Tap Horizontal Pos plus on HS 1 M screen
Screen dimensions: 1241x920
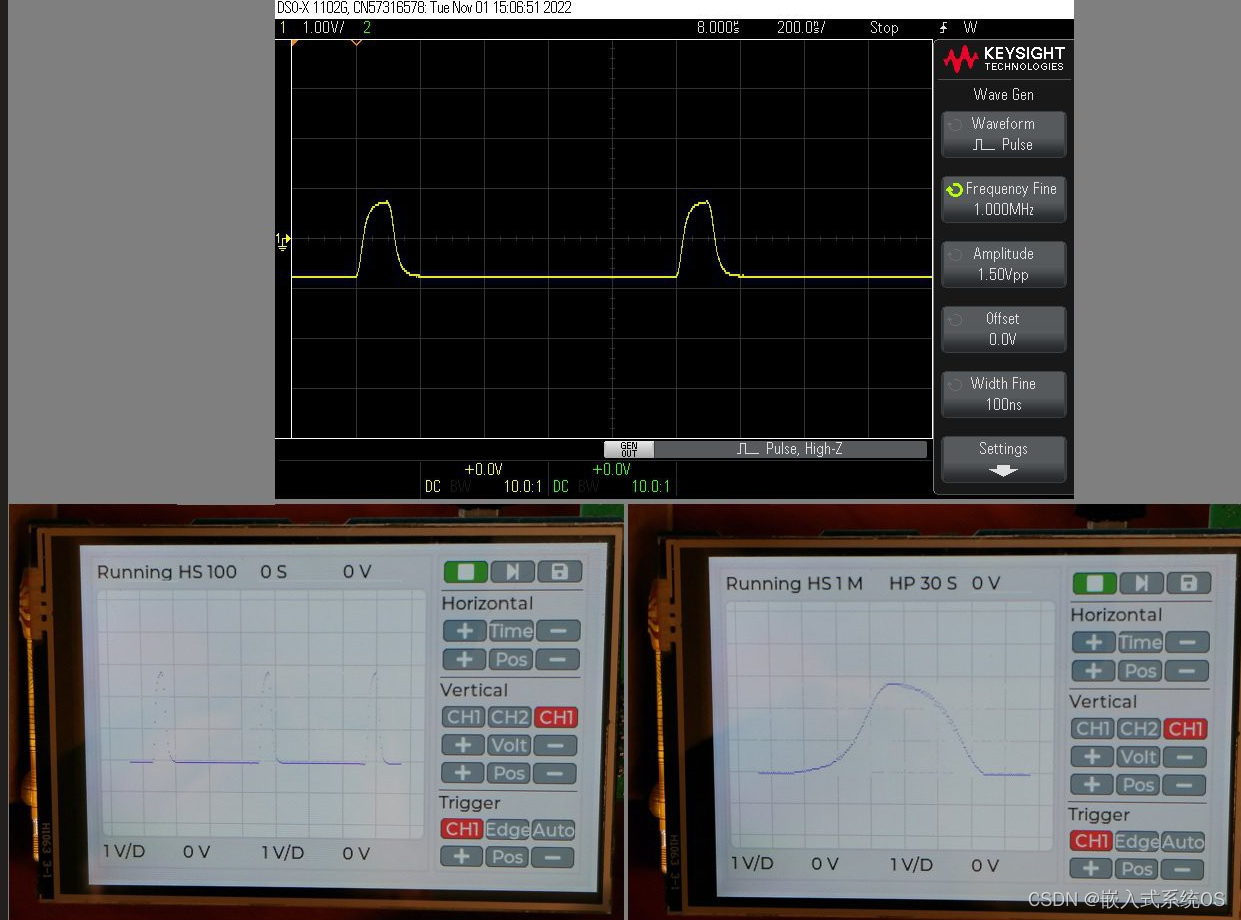[x=1094, y=671]
